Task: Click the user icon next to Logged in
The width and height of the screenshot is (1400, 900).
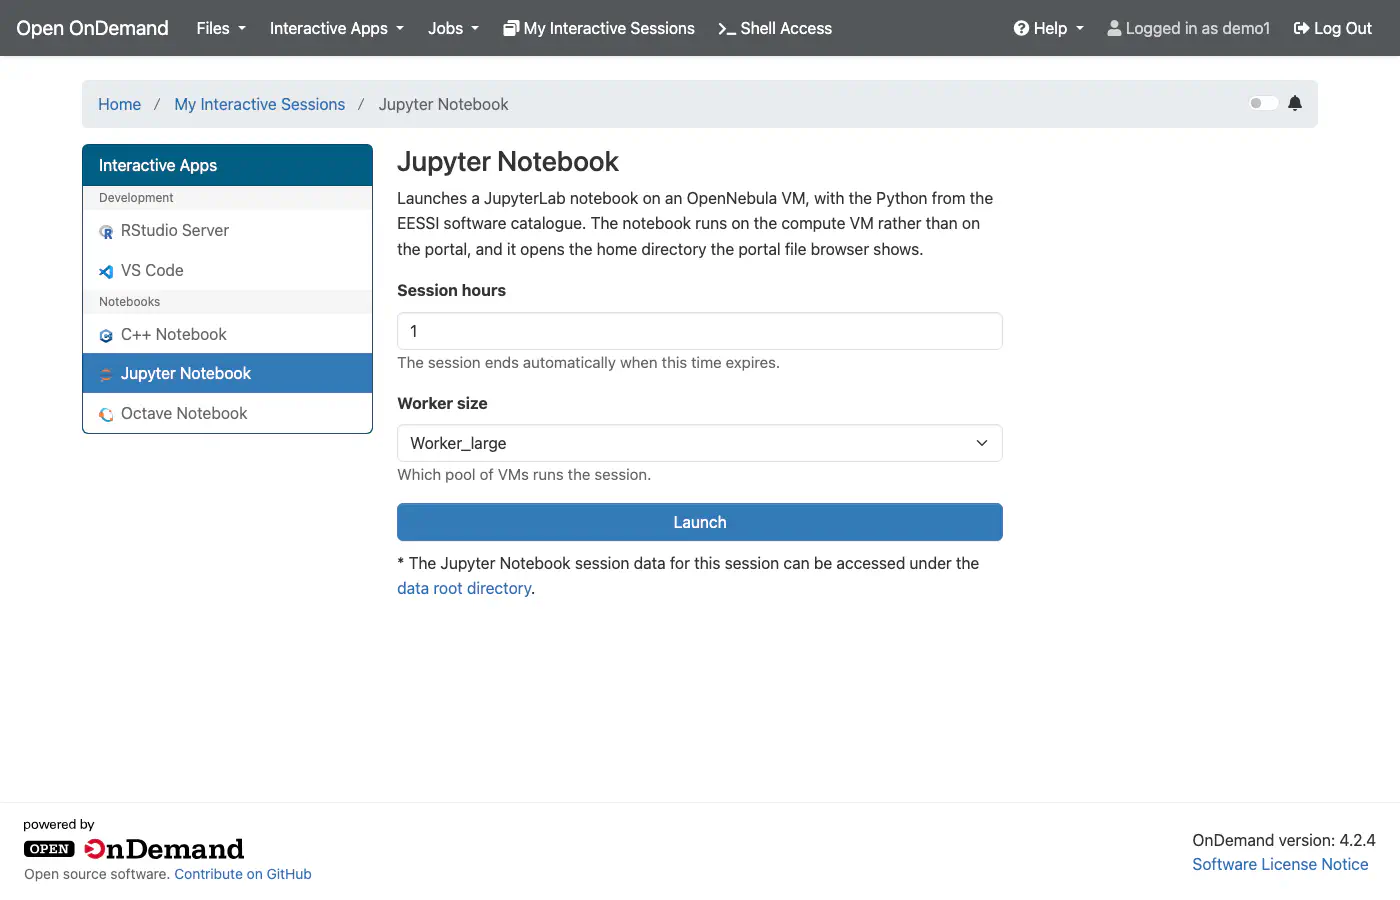Action: [x=1114, y=28]
